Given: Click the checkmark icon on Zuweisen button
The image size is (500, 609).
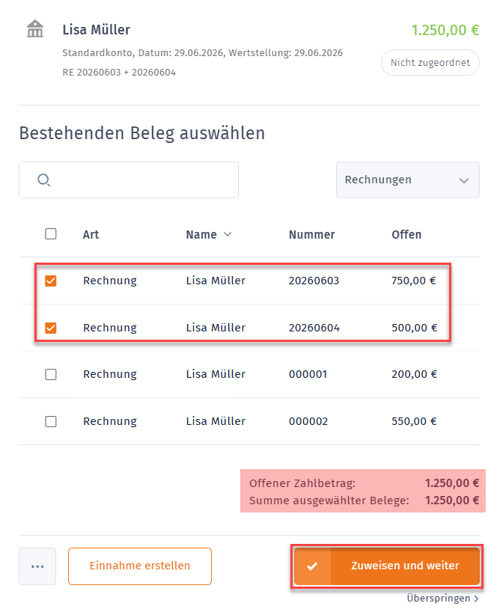Looking at the screenshot, I should click(x=312, y=566).
